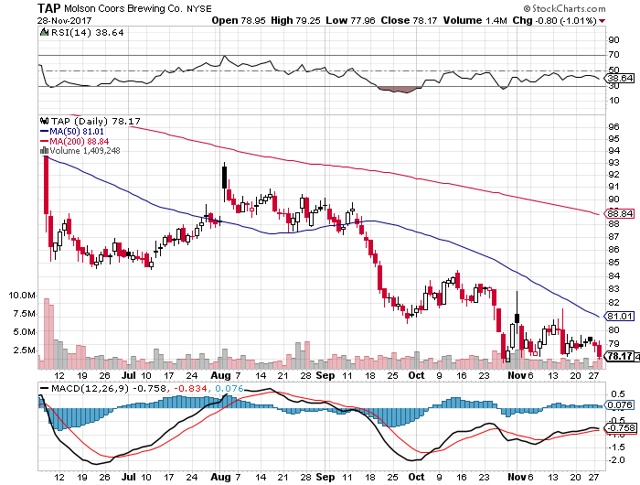Click the MACD(12,26,9) -0.758 legend label

(108, 388)
